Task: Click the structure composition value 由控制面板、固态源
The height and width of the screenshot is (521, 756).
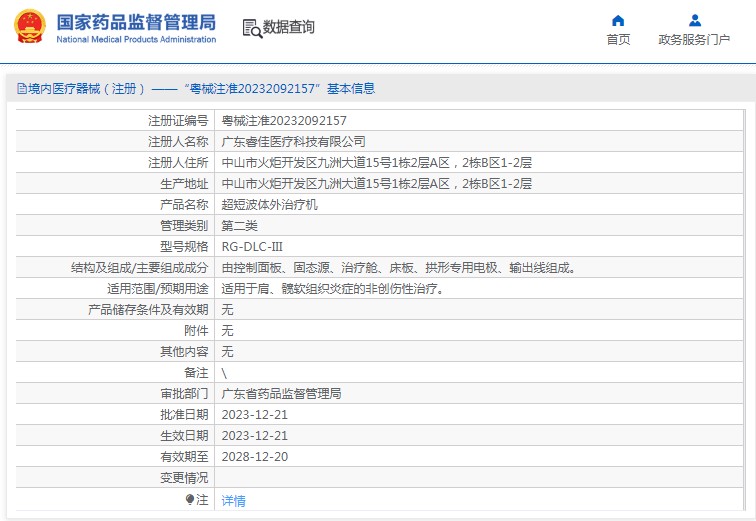Action: [398, 267]
